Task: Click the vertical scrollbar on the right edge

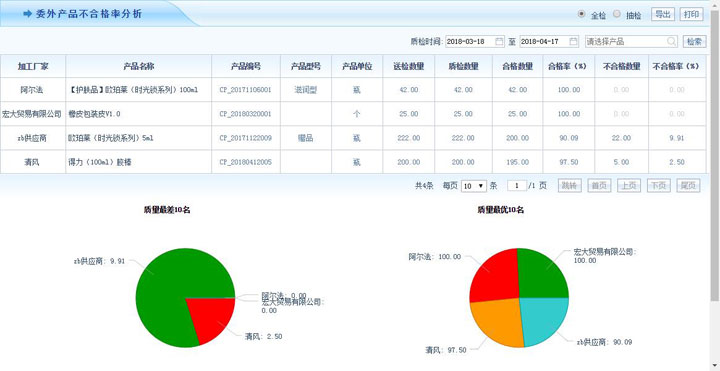Action: (715, 156)
